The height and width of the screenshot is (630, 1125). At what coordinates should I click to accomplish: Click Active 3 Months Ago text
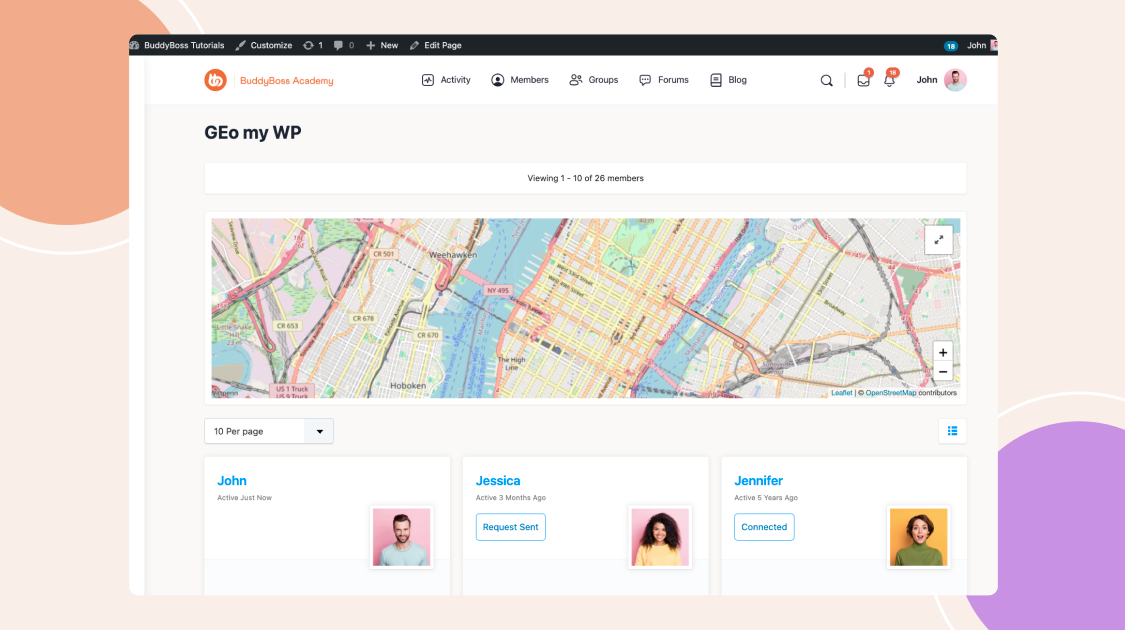pyautogui.click(x=511, y=497)
